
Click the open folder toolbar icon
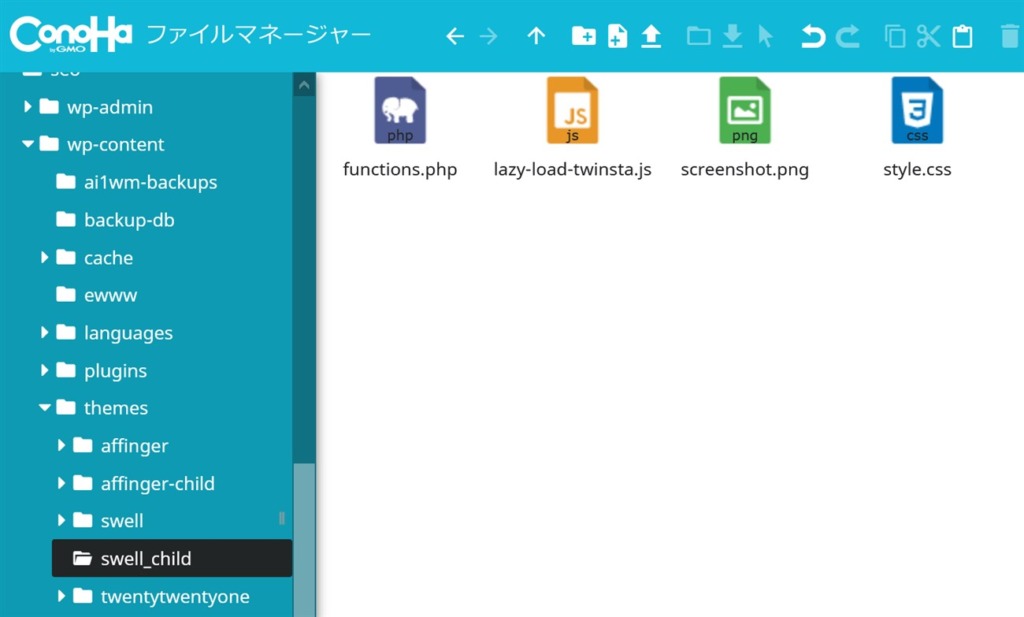[x=698, y=36]
